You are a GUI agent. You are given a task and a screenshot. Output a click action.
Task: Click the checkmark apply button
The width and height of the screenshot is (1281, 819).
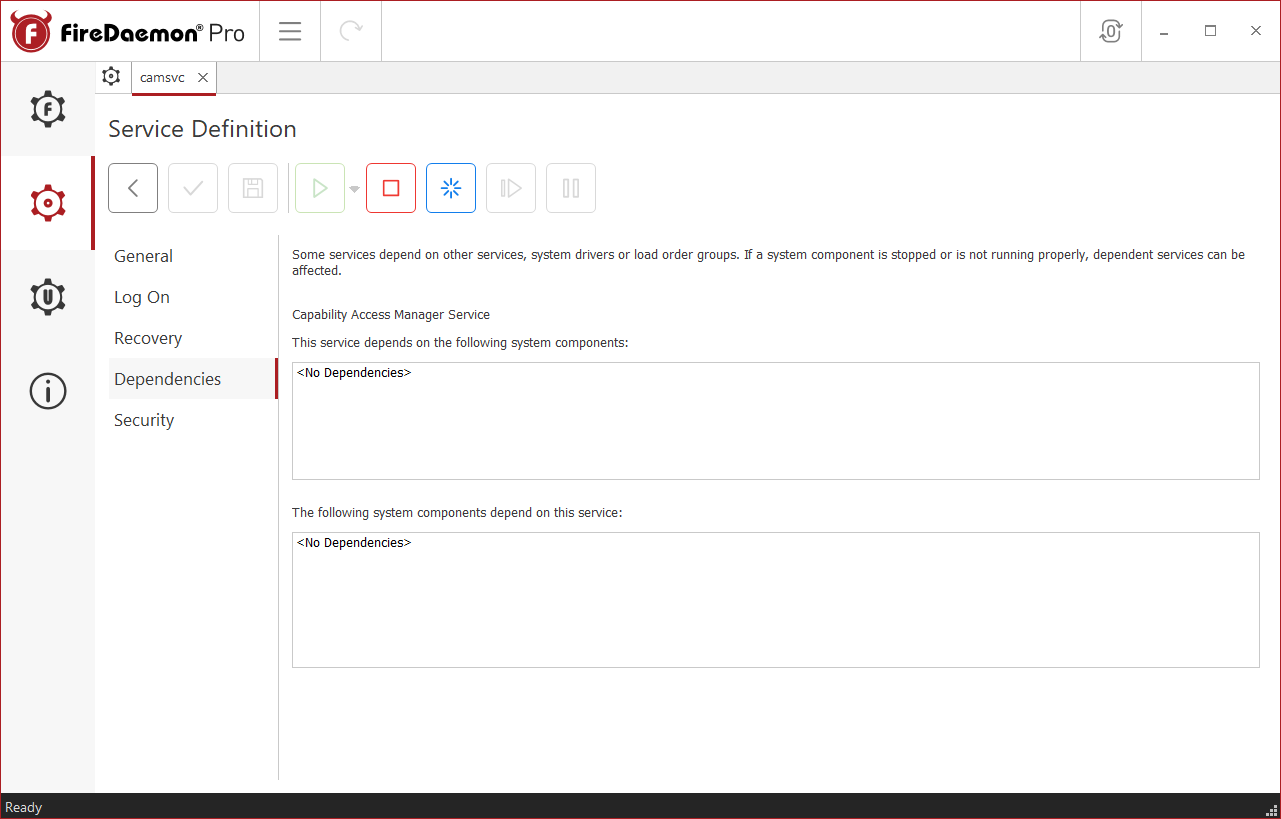click(x=193, y=188)
